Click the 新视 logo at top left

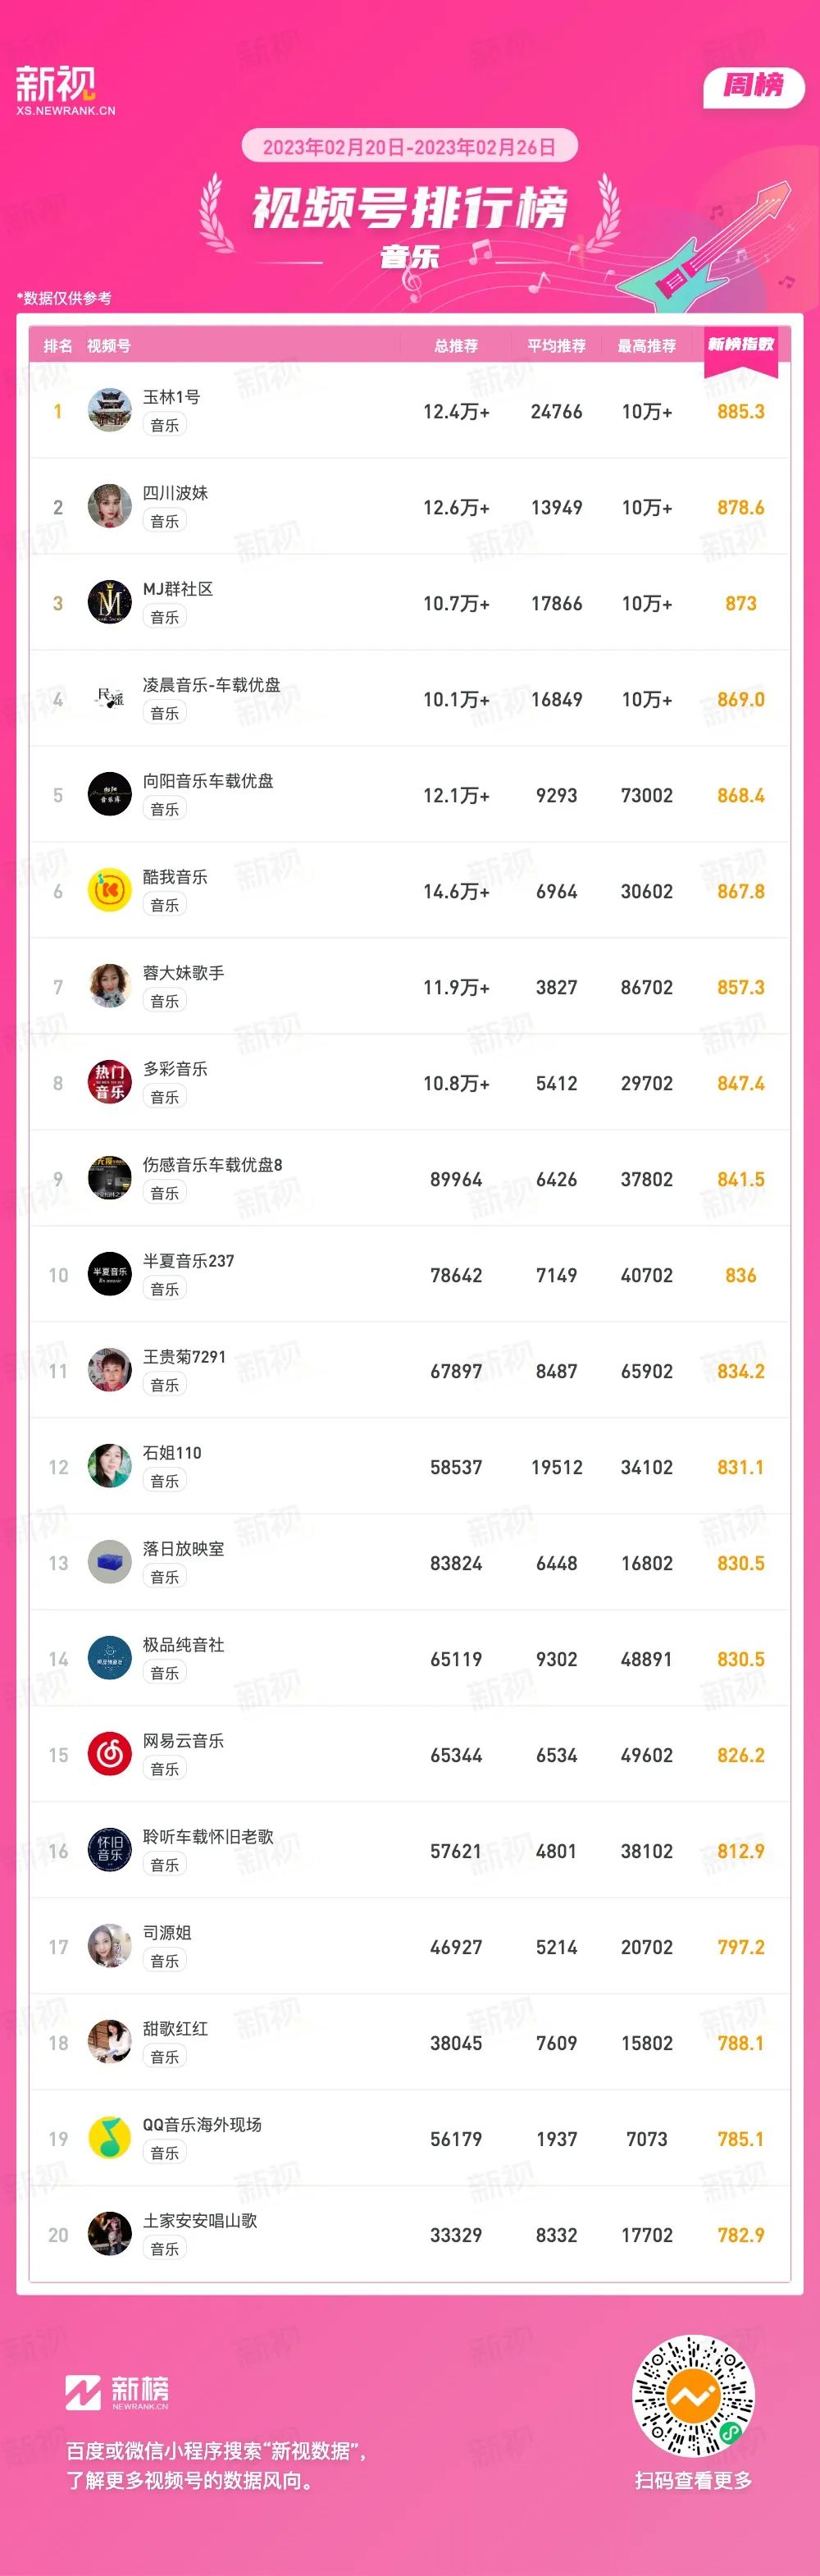pos(65,91)
